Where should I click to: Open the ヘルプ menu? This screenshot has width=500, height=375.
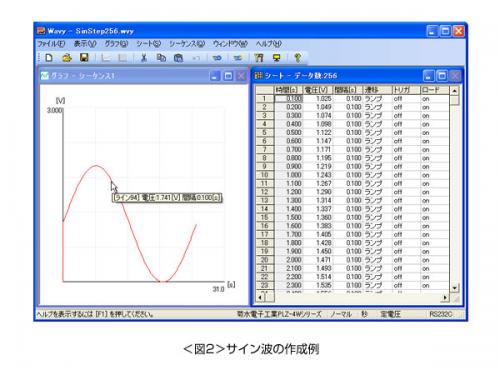[x=269, y=44]
